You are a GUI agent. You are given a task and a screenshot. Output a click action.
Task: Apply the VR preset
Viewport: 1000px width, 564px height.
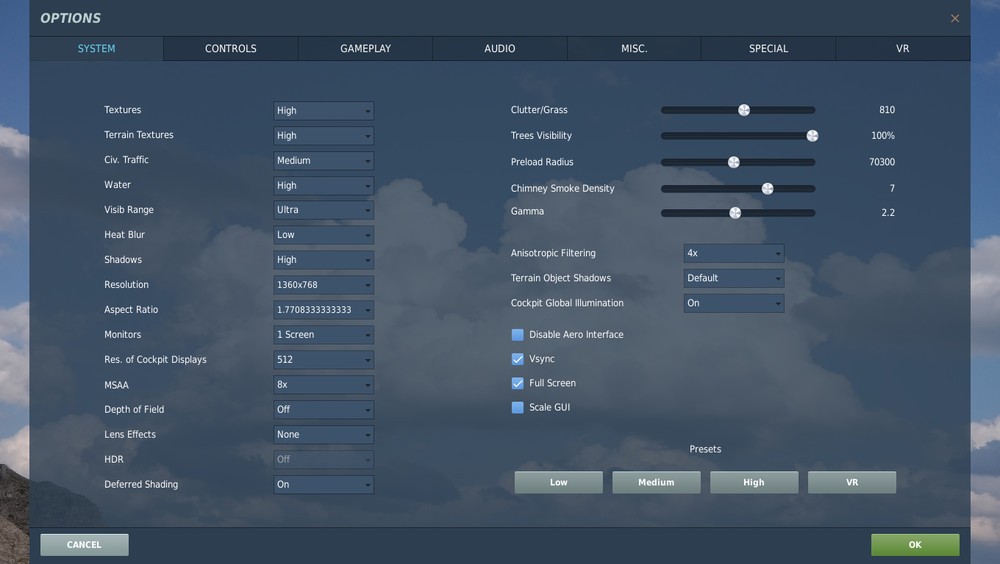852,482
